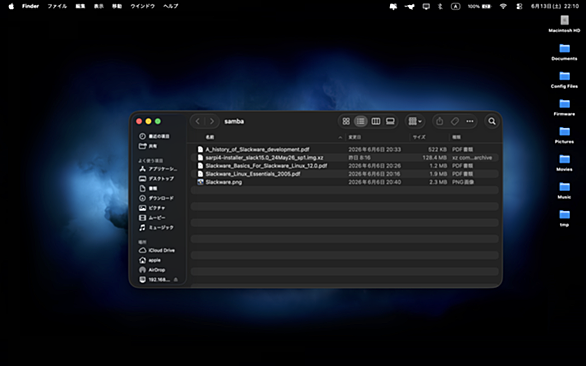Viewport: 586px width, 366px height.
Task: Select the Config Files desktop folder
Action: pyautogui.click(x=564, y=79)
